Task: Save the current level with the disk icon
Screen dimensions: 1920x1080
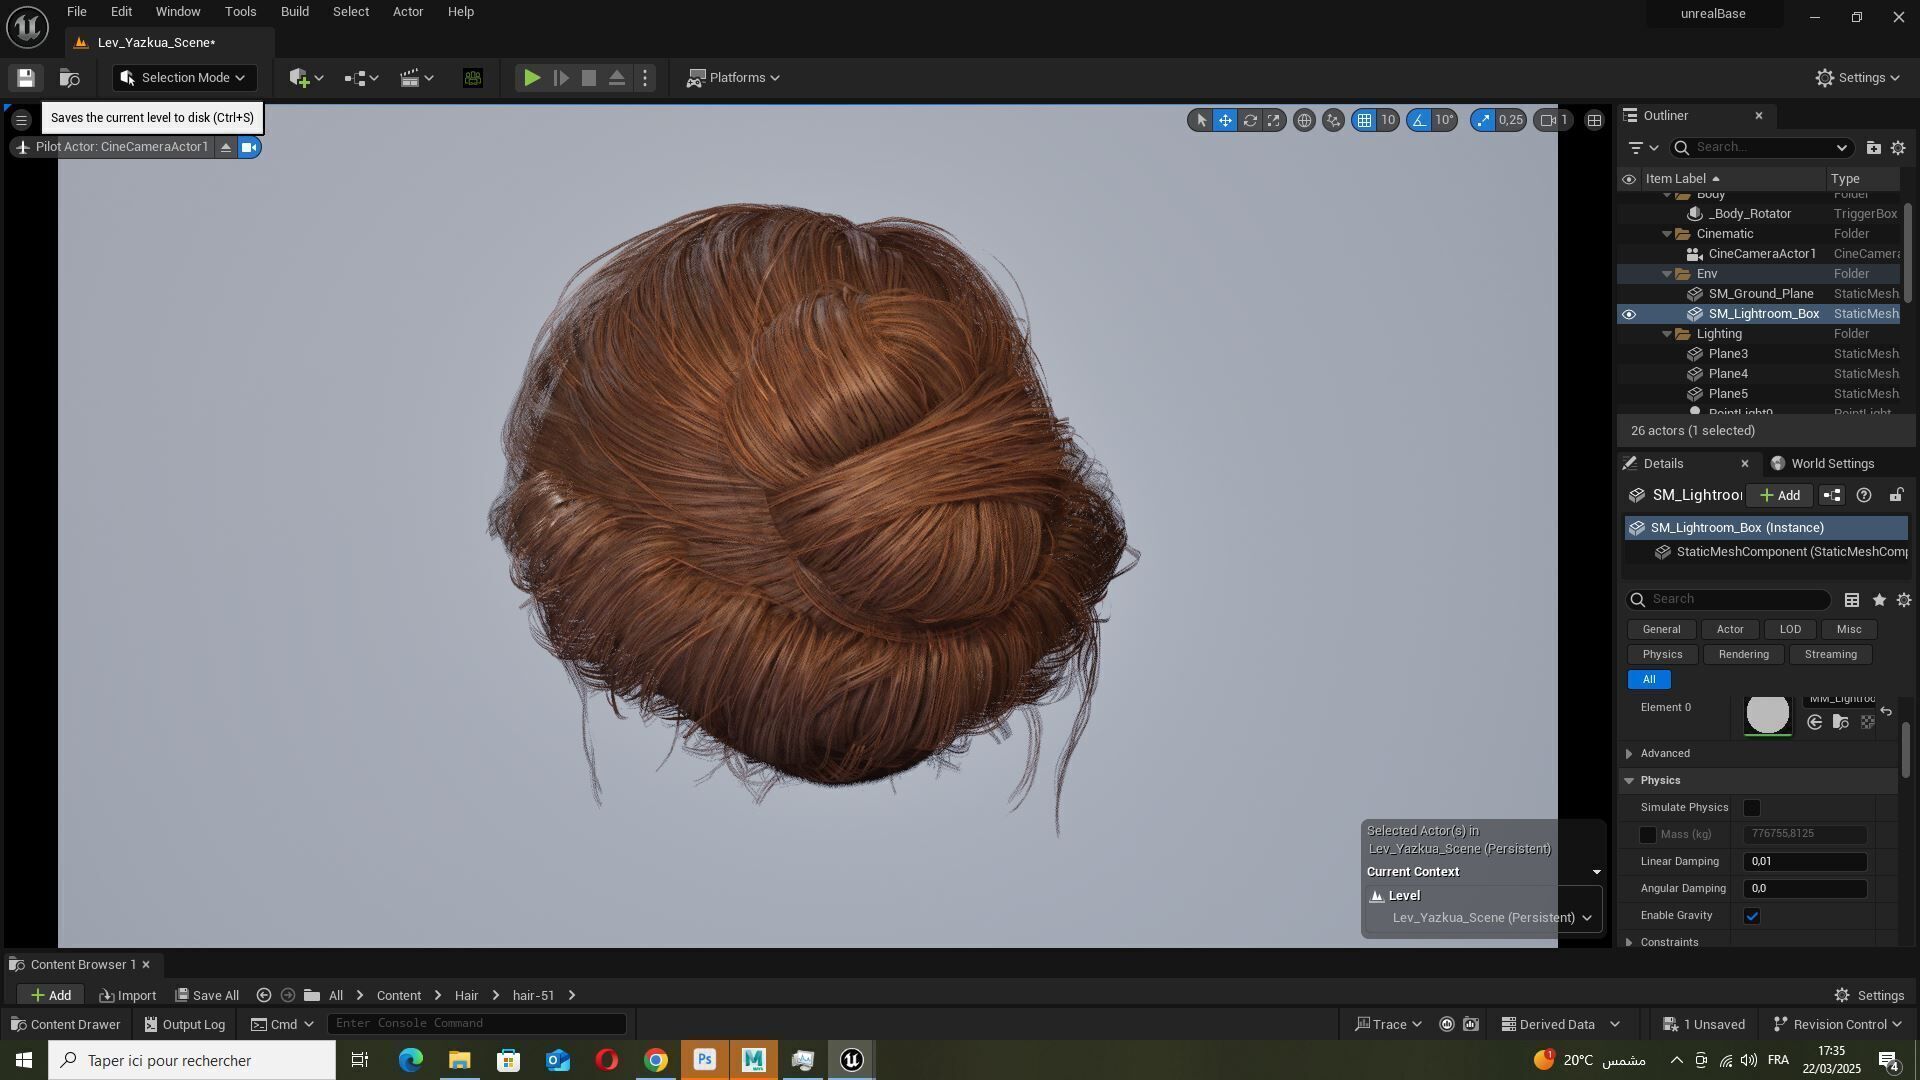Action: pos(26,78)
